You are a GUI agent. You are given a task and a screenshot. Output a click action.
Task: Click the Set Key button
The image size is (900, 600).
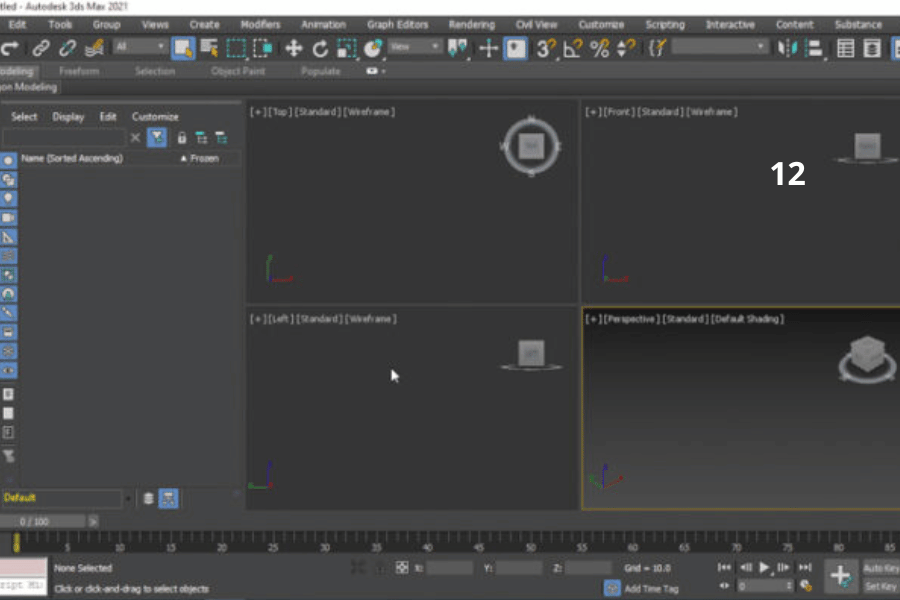(x=880, y=586)
